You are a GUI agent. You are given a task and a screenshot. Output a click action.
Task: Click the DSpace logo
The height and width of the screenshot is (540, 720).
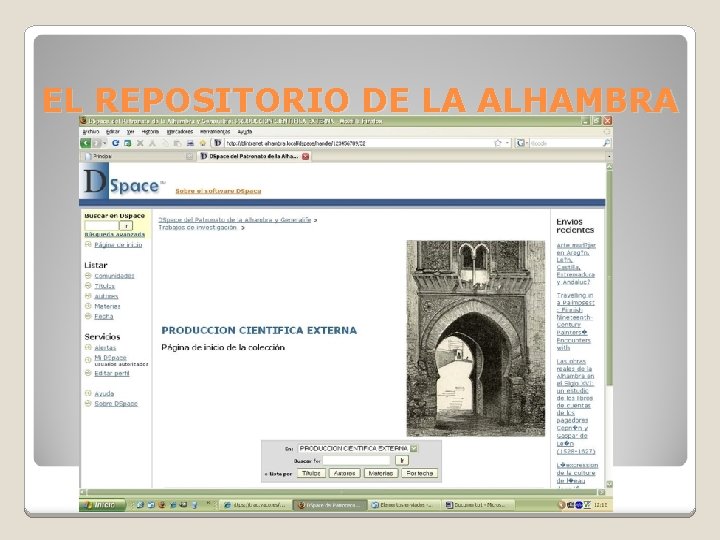click(122, 183)
